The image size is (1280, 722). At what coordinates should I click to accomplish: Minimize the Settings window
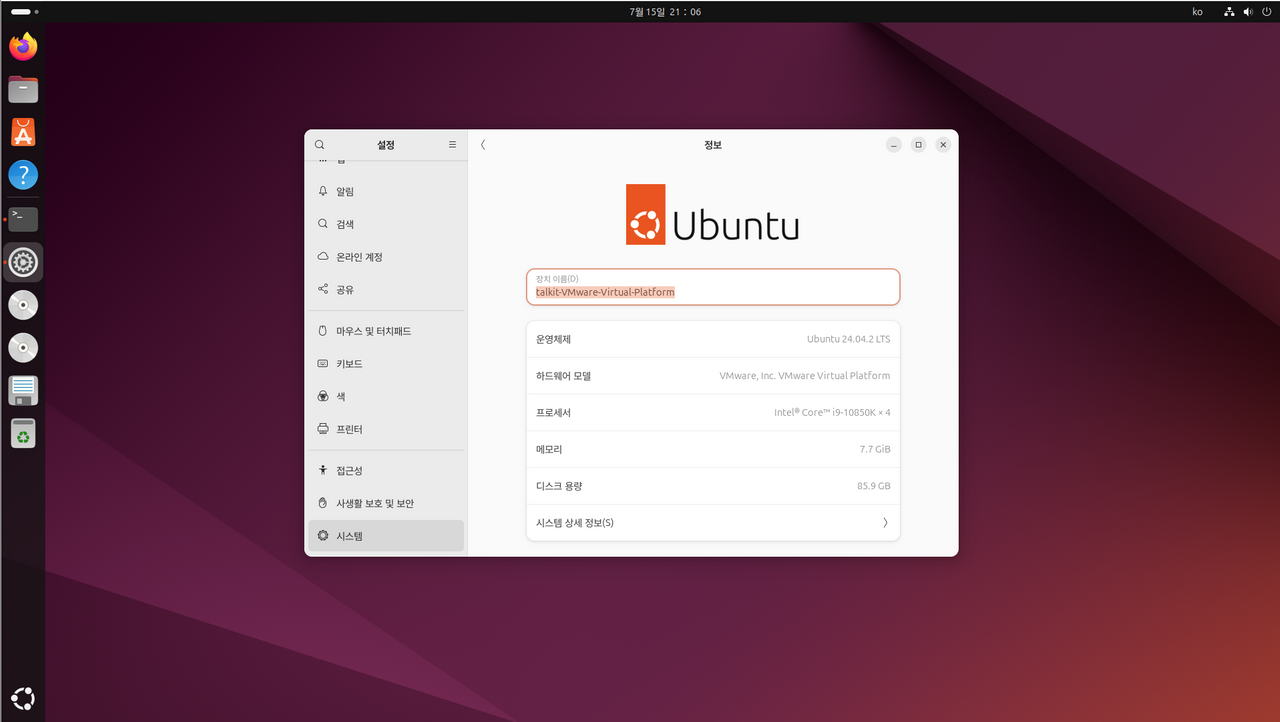[894, 145]
